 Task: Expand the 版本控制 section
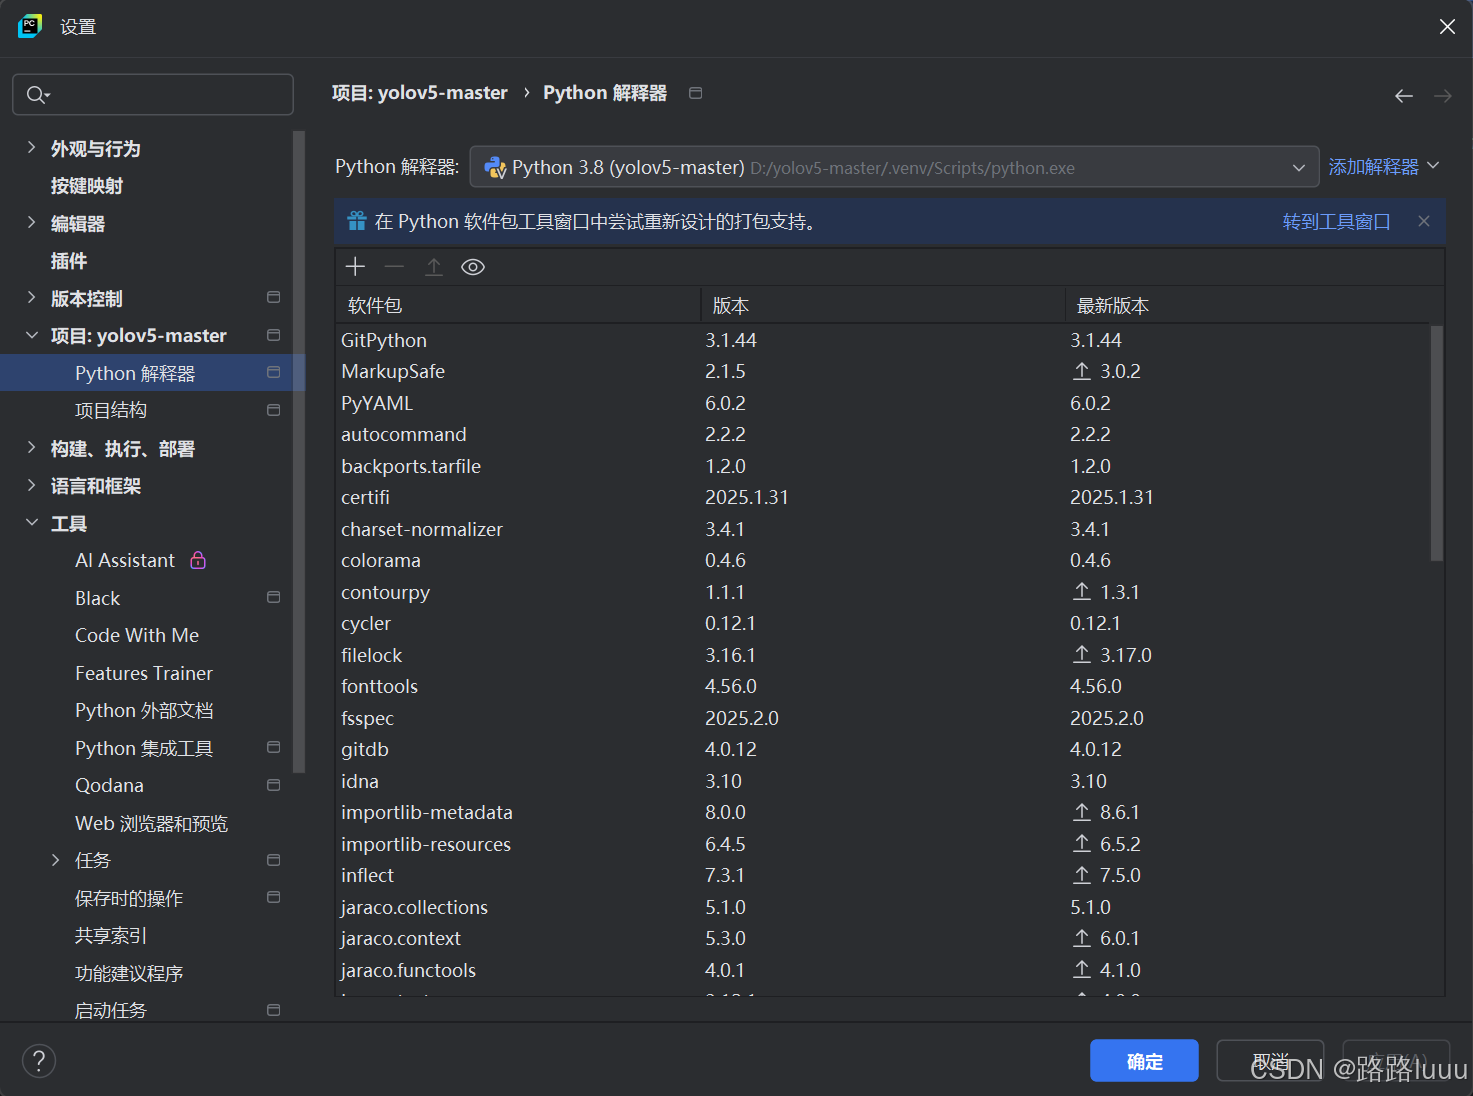31,298
